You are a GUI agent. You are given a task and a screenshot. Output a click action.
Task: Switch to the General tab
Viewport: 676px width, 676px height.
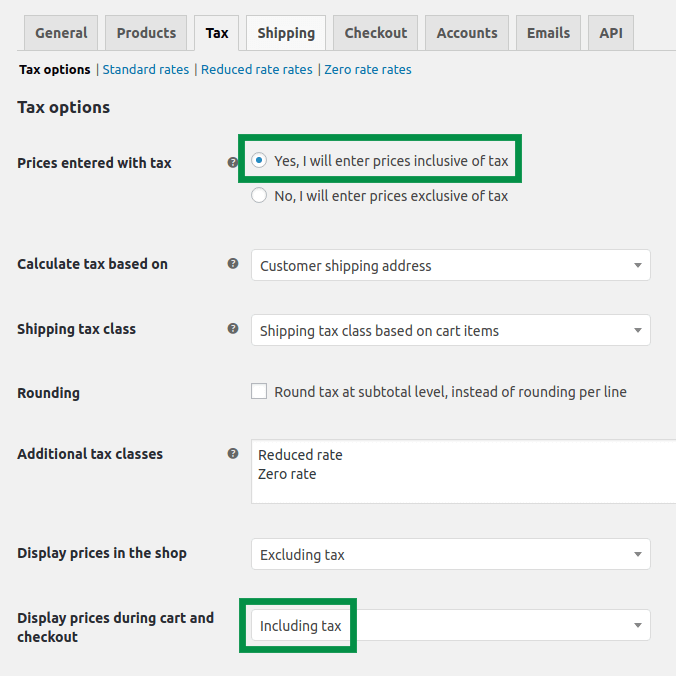61,33
